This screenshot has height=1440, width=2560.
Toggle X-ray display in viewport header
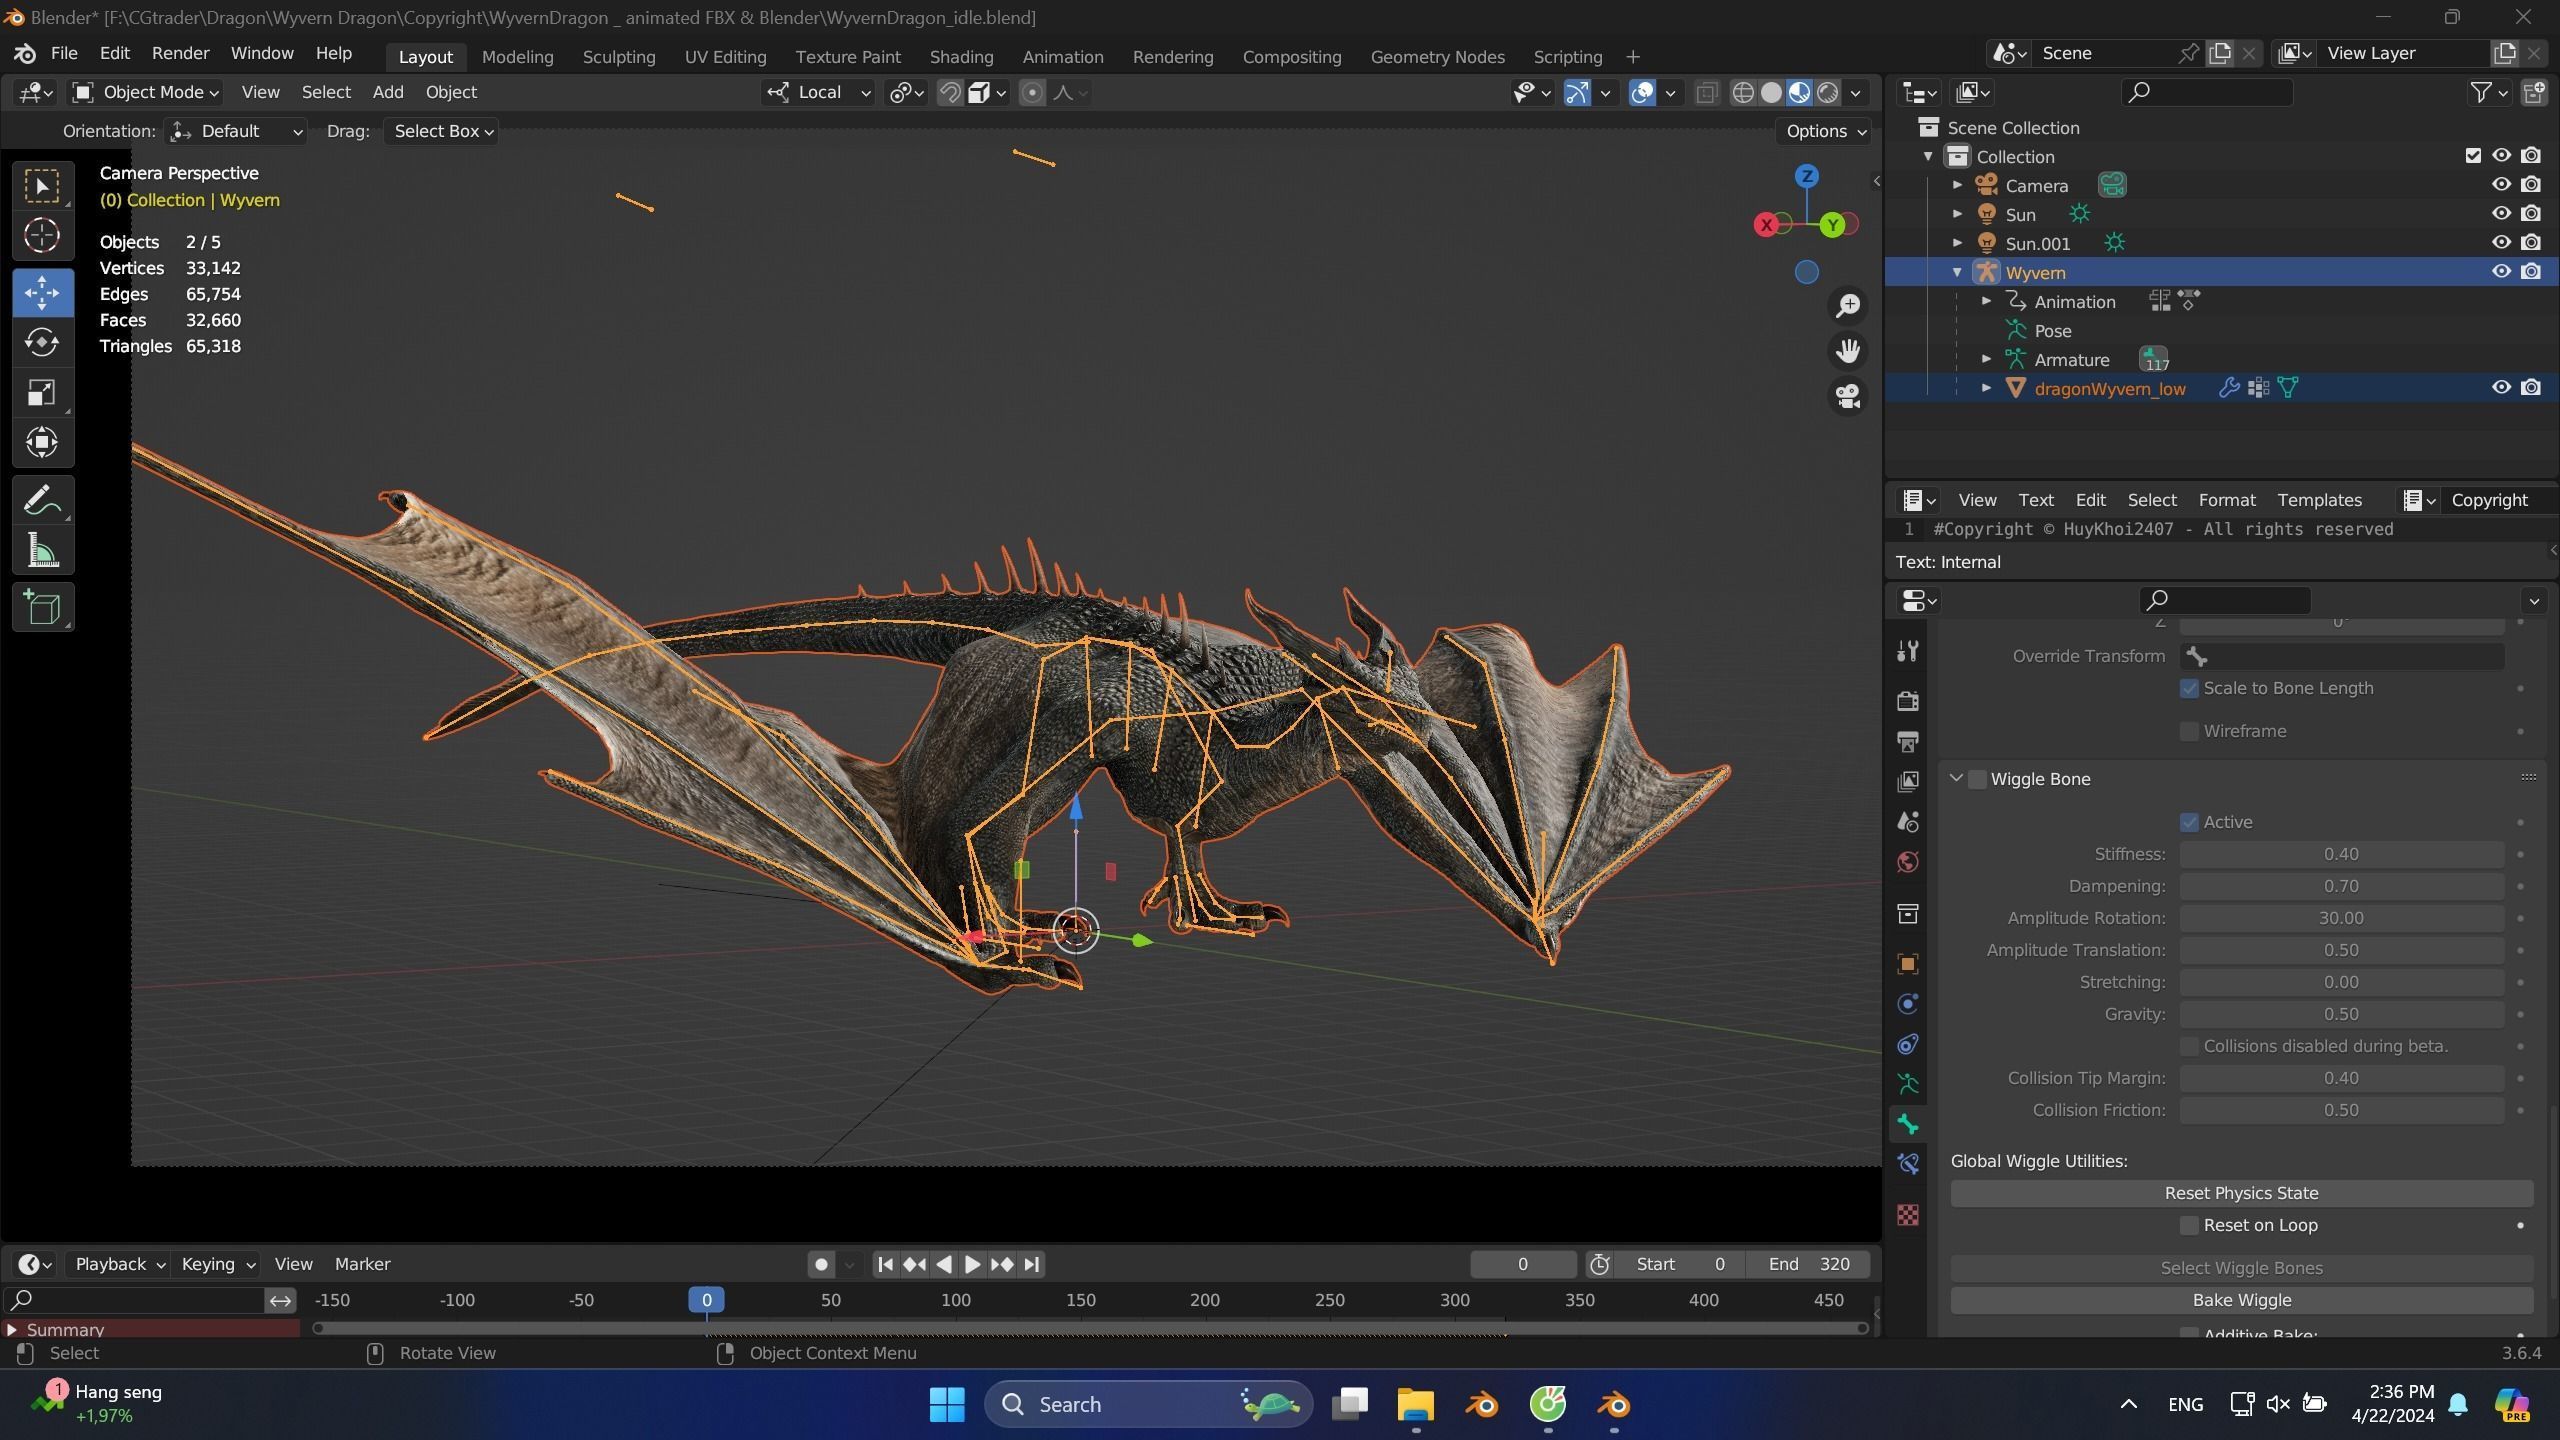point(1706,93)
